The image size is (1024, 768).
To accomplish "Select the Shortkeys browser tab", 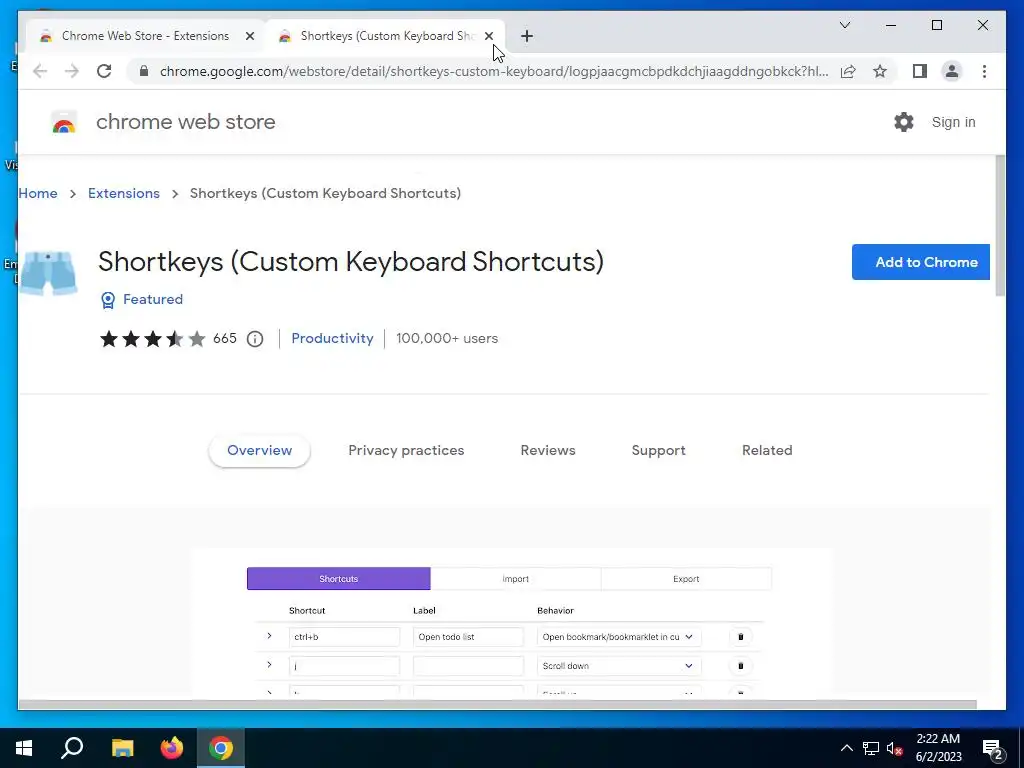I will (x=385, y=36).
